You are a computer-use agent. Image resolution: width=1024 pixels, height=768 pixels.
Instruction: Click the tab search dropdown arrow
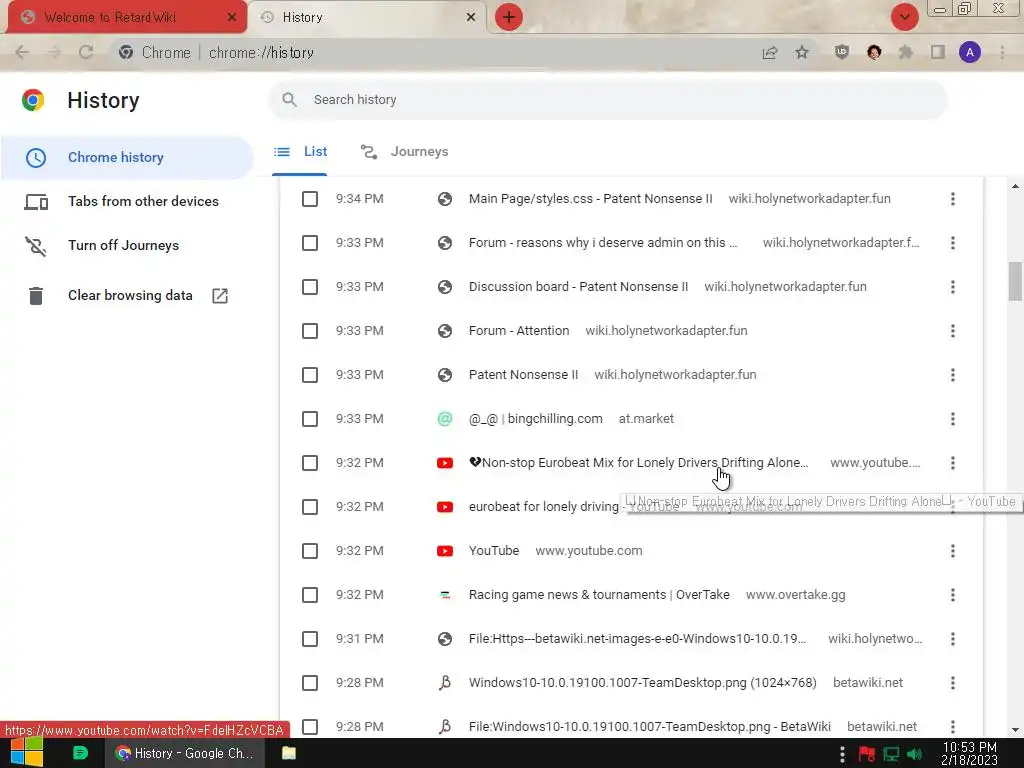[904, 17]
